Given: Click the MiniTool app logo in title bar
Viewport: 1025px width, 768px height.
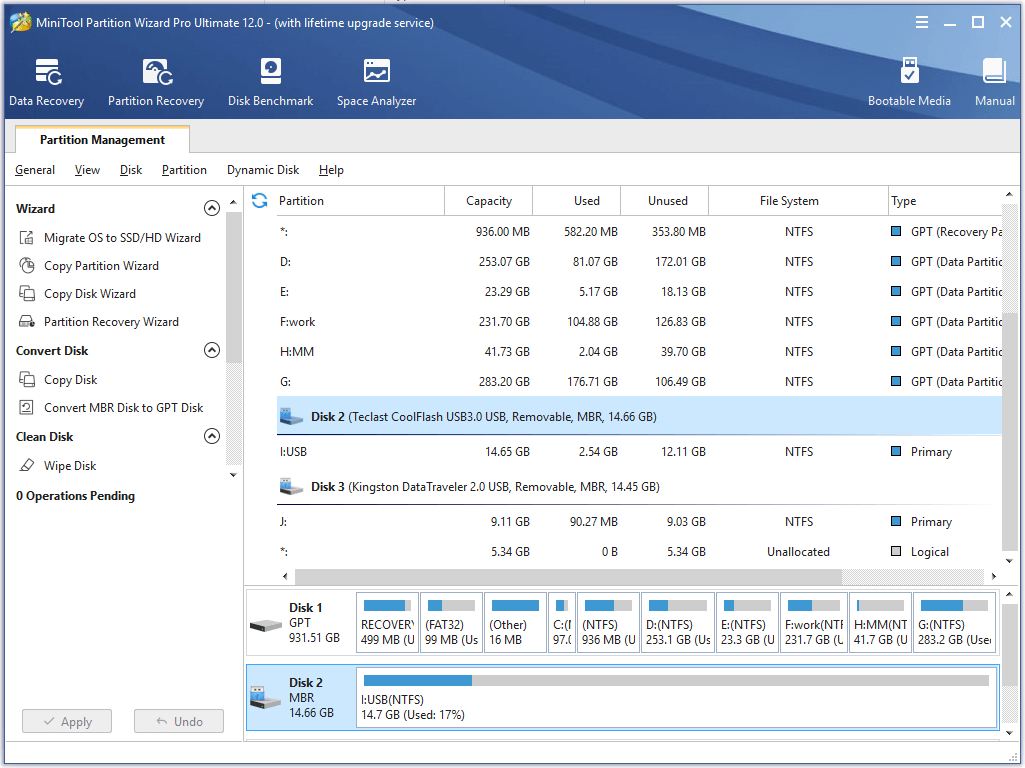Looking at the screenshot, I should (x=21, y=22).
